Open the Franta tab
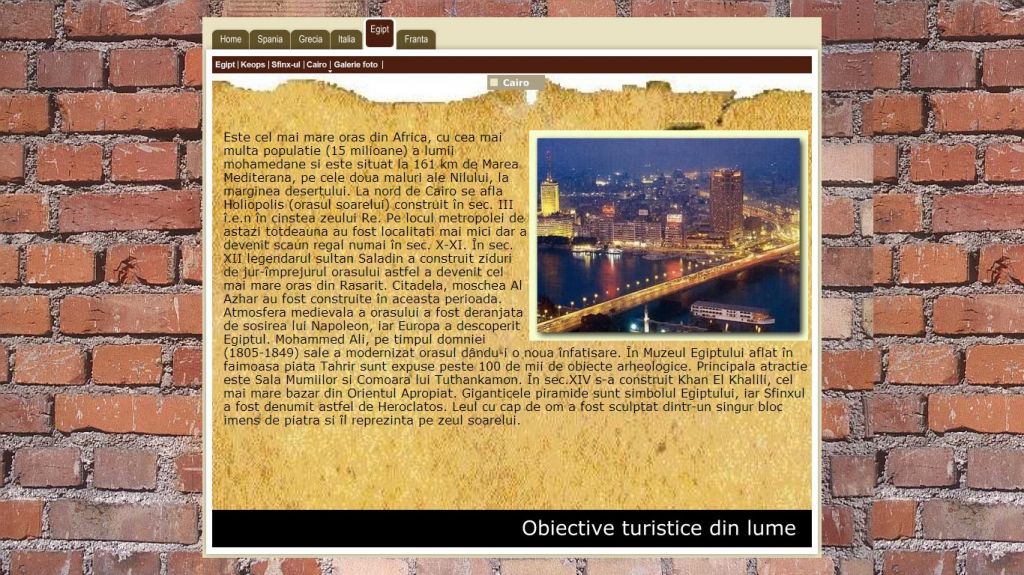Image resolution: width=1024 pixels, height=575 pixels. click(416, 40)
